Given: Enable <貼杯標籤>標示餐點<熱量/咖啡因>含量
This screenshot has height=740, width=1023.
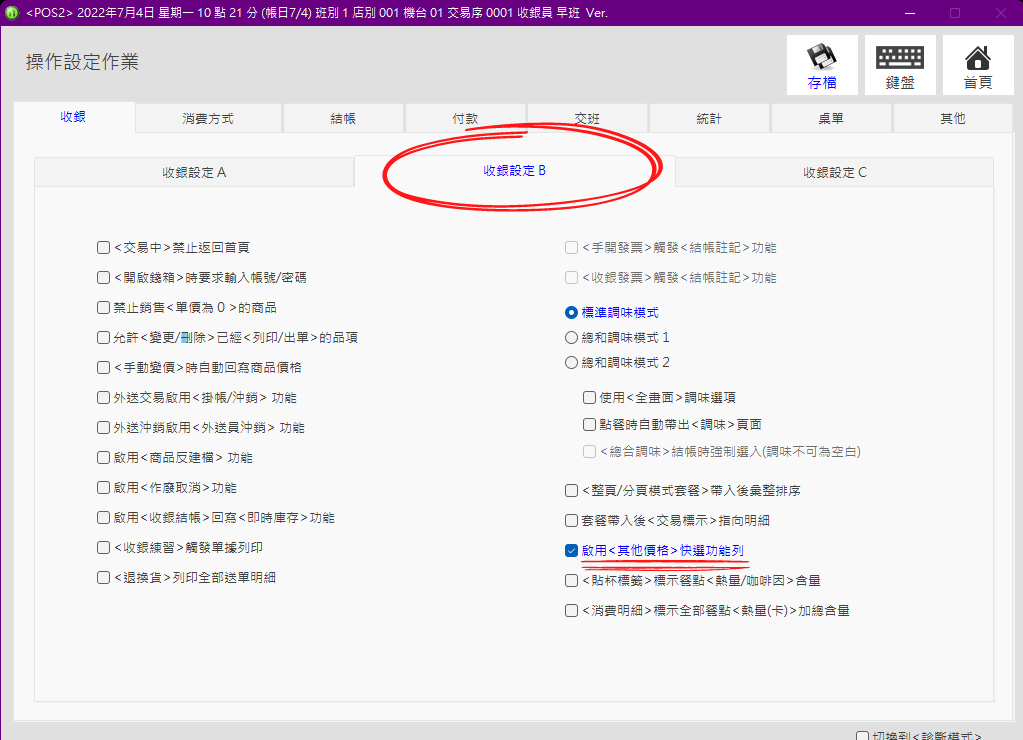Looking at the screenshot, I should coord(571,580).
